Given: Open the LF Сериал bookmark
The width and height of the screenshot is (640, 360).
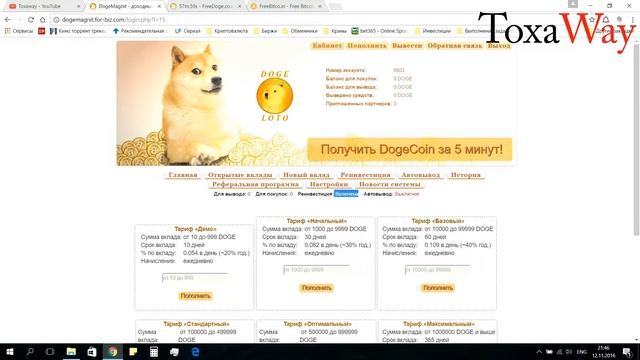Looking at the screenshot, I should [x=187, y=31].
